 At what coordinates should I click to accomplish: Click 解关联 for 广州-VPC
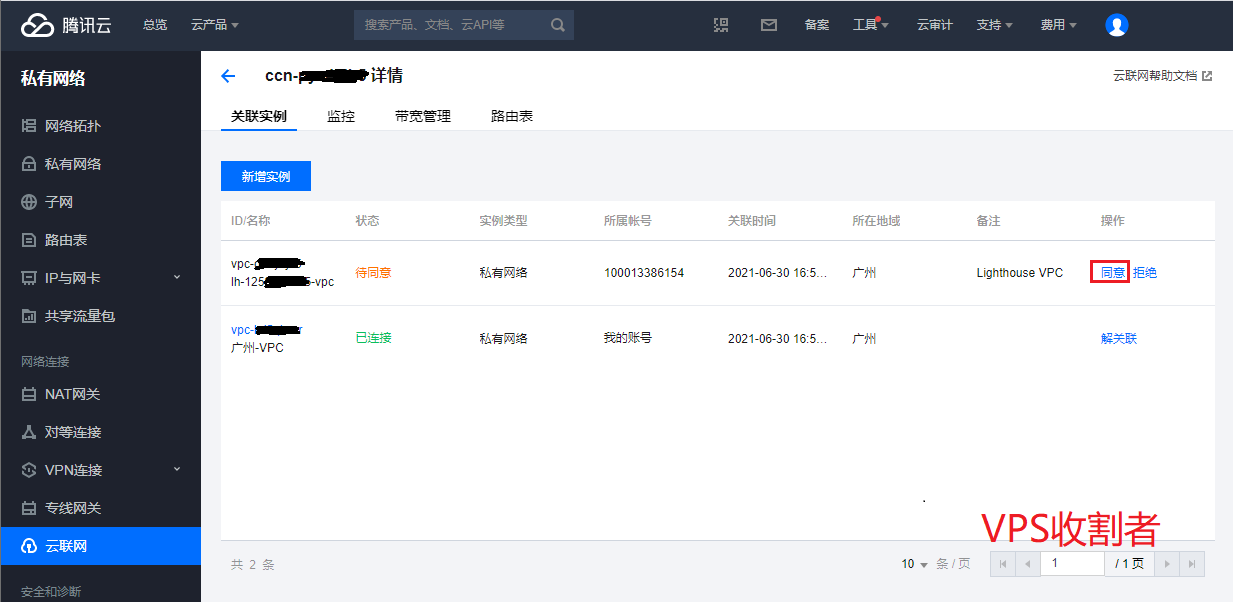click(x=1118, y=338)
